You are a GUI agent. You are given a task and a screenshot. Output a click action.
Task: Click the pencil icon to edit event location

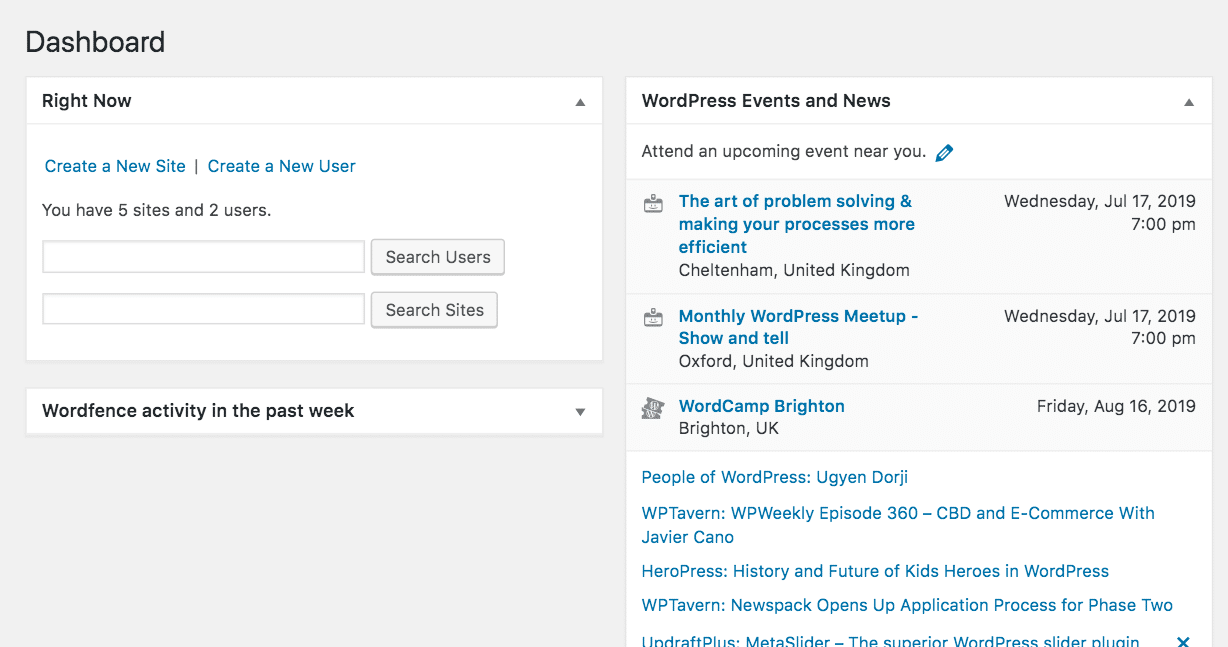coord(944,151)
